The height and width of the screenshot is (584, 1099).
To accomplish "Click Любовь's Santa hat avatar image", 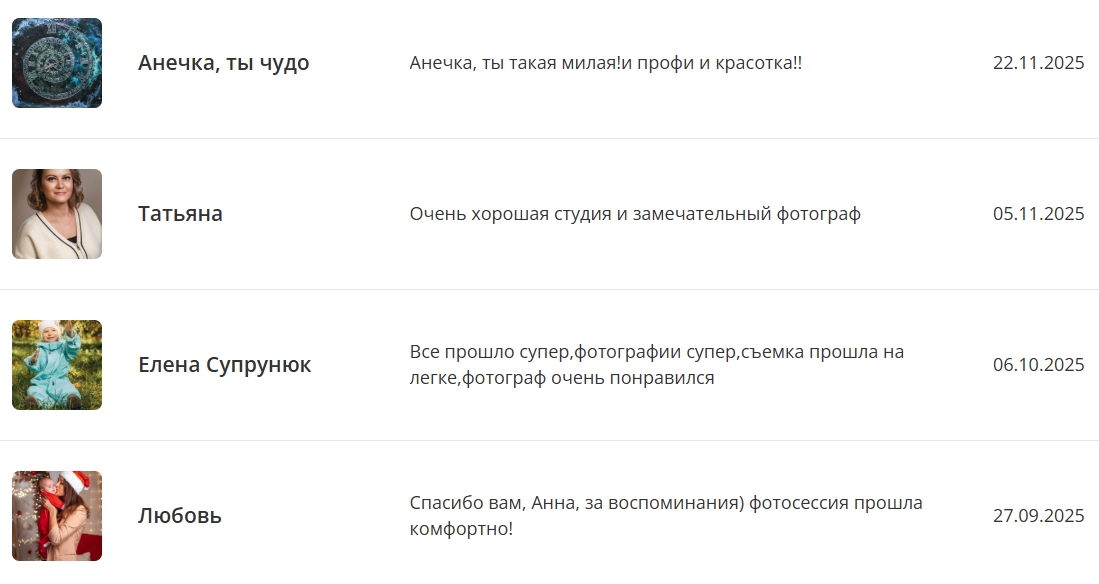I will point(57,516).
